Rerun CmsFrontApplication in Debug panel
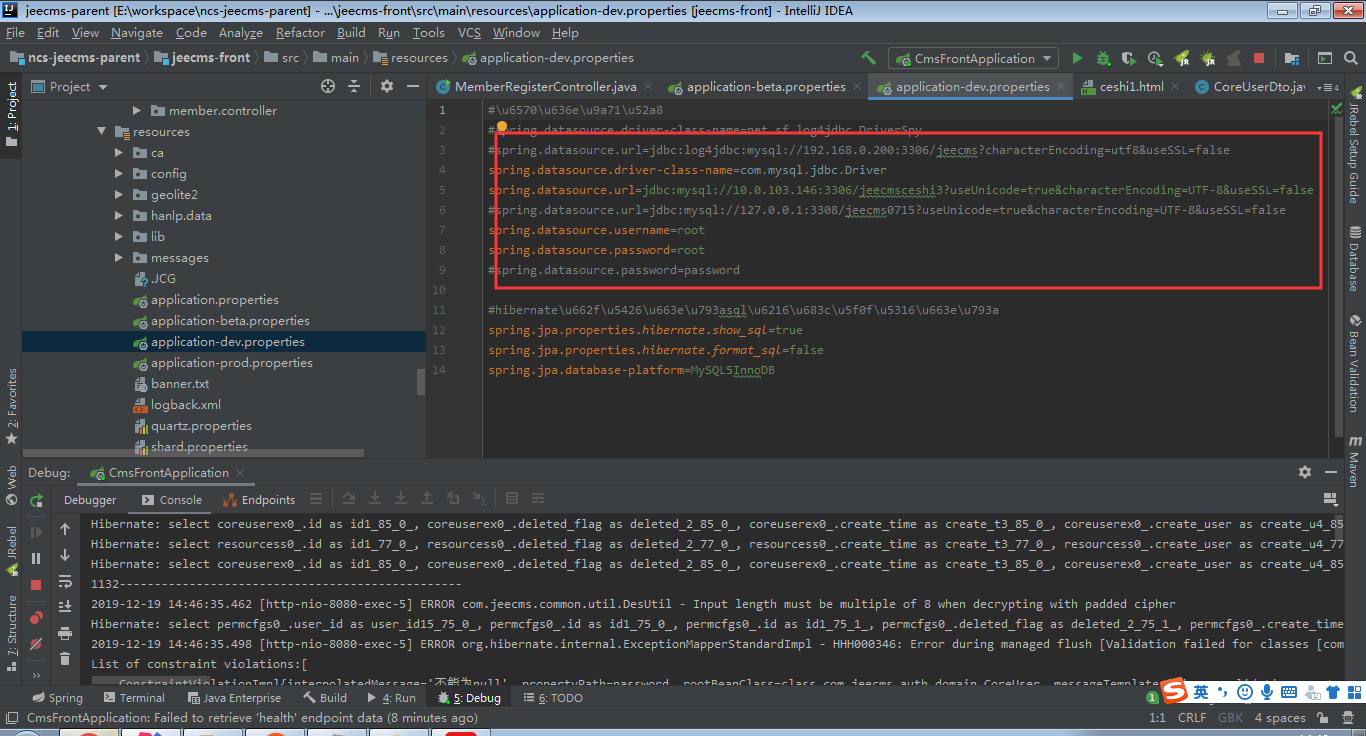This screenshot has height=736, width=1366. [x=37, y=500]
